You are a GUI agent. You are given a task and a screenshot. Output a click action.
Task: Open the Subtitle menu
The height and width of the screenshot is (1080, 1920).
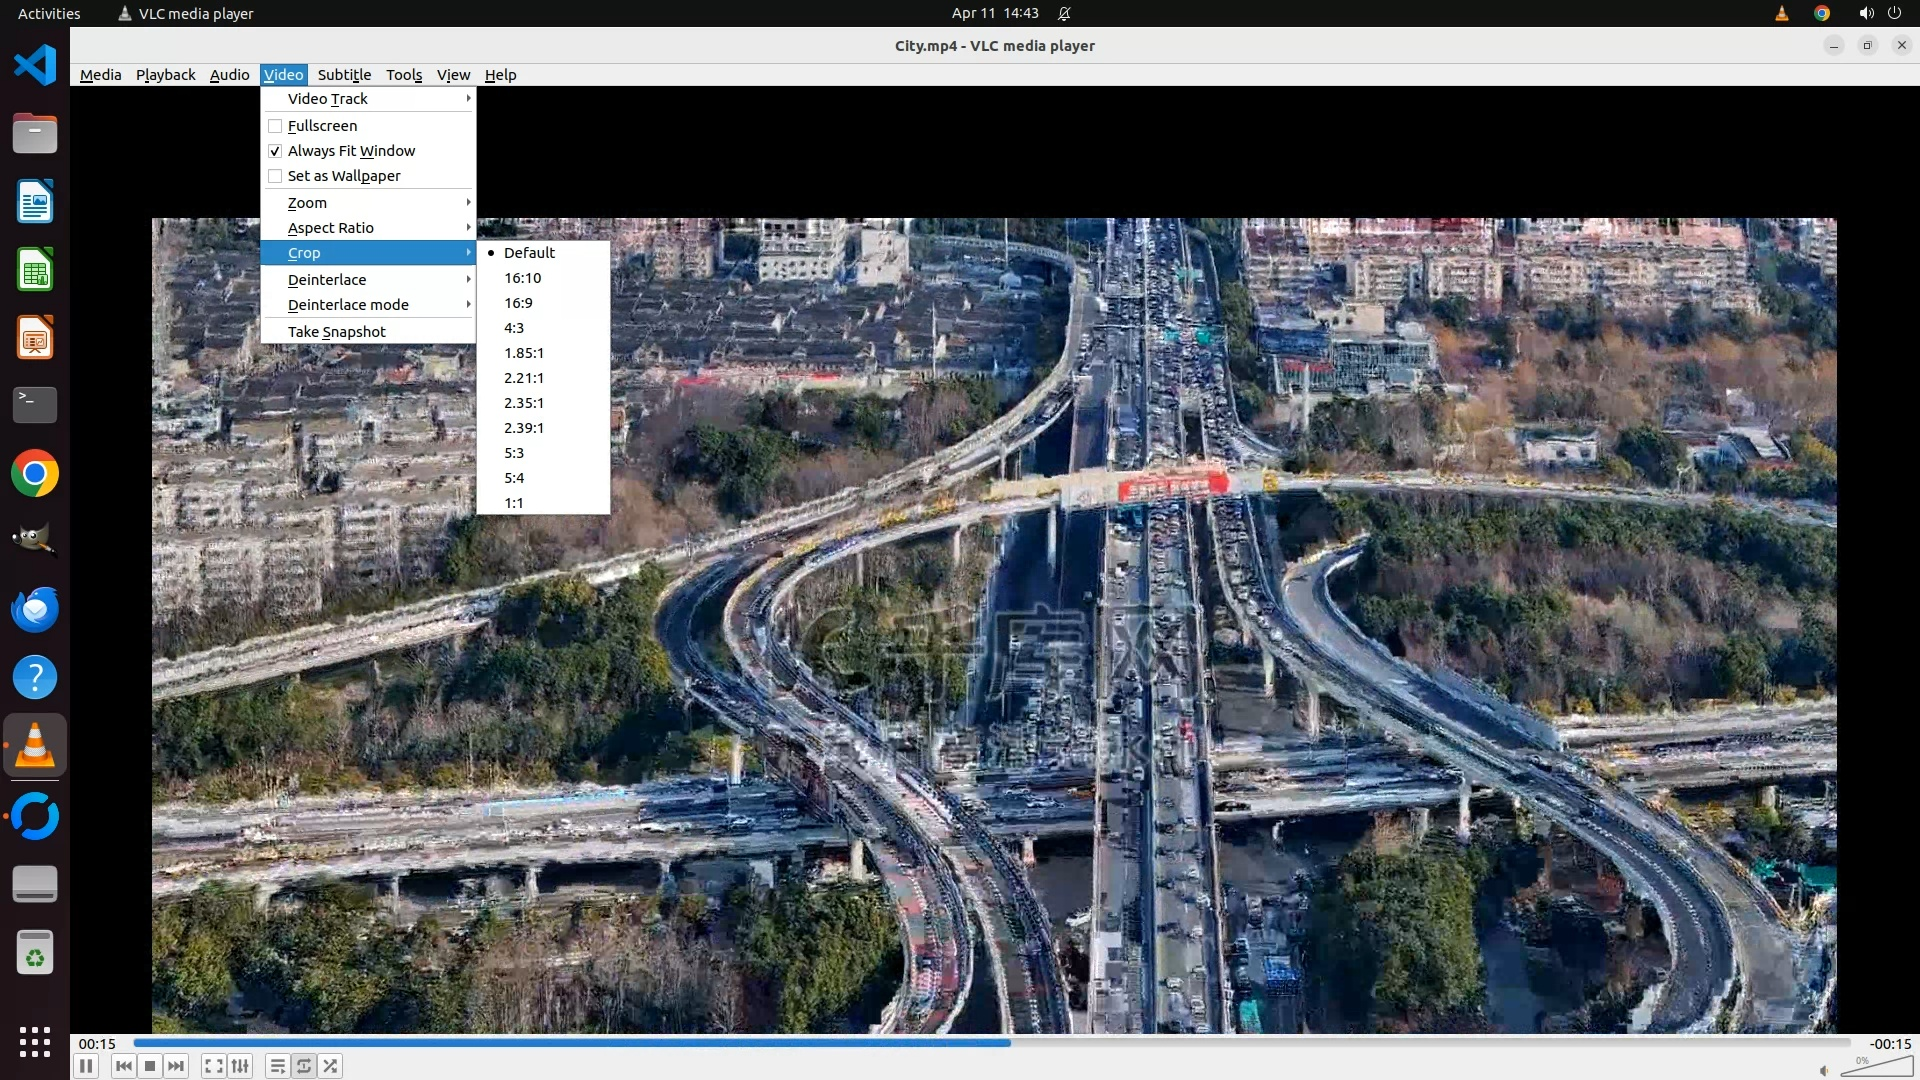click(x=344, y=75)
